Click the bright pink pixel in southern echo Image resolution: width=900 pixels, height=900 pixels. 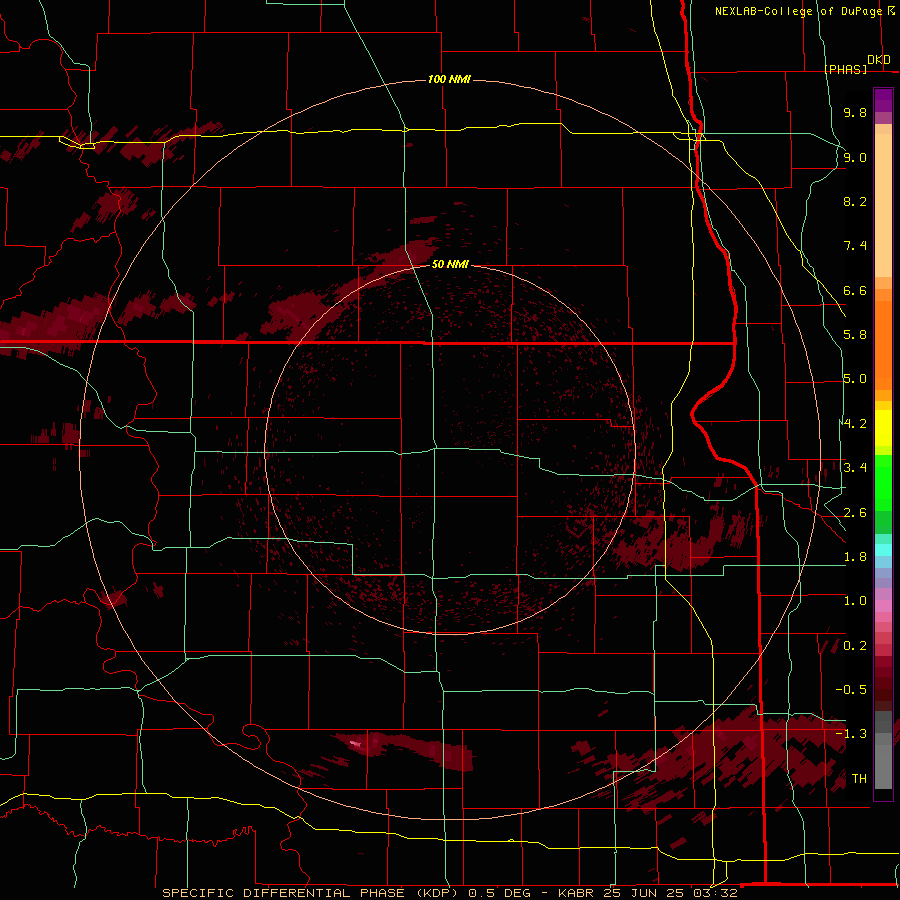(355, 744)
